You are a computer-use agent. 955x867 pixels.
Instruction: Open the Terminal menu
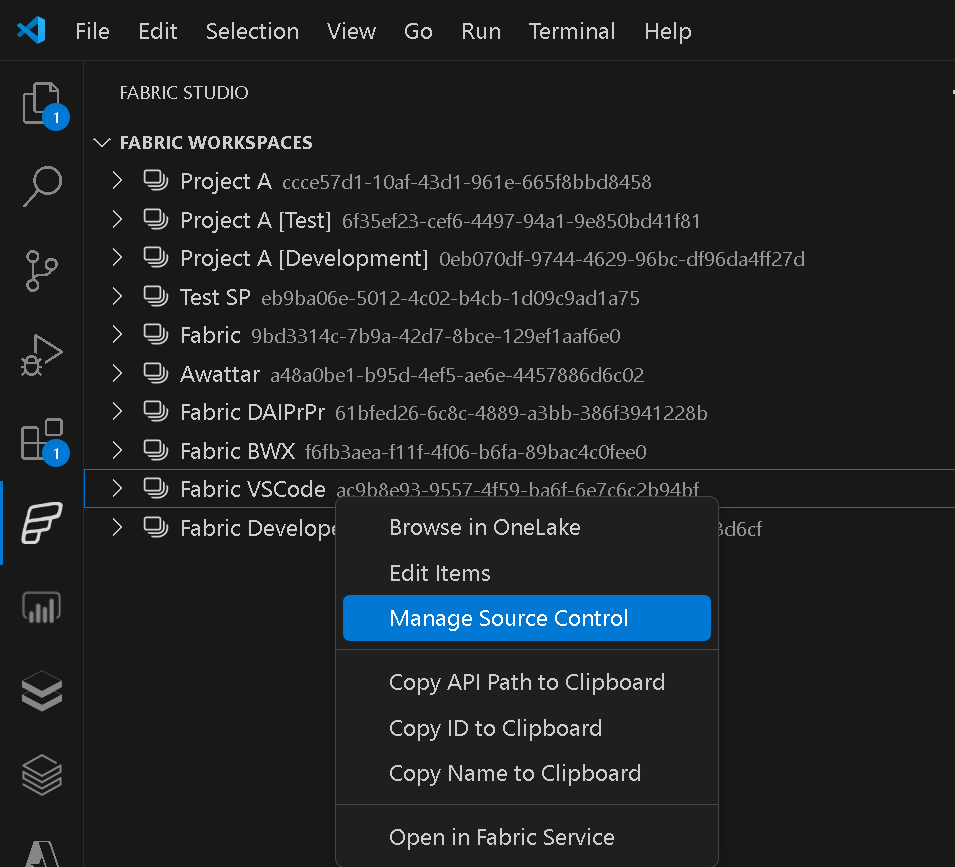(x=573, y=31)
